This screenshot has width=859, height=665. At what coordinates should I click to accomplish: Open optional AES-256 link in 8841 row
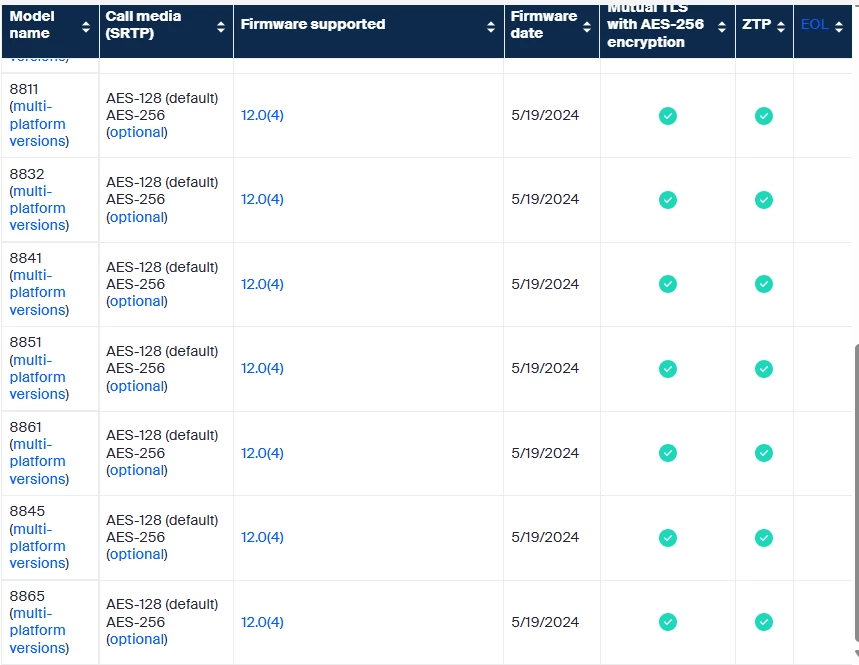click(137, 301)
